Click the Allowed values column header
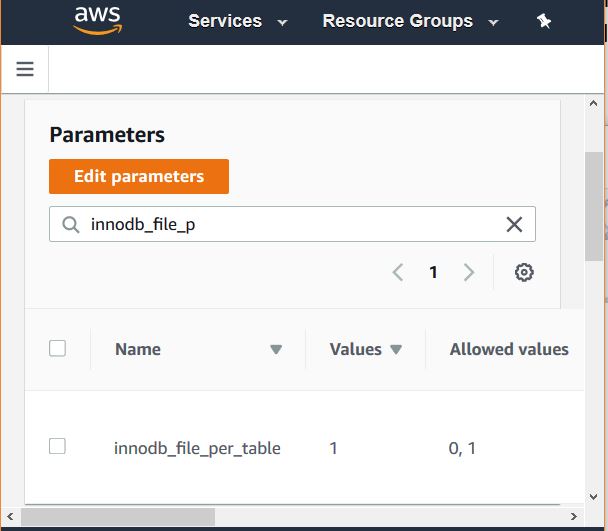The height and width of the screenshot is (531, 608). point(509,349)
